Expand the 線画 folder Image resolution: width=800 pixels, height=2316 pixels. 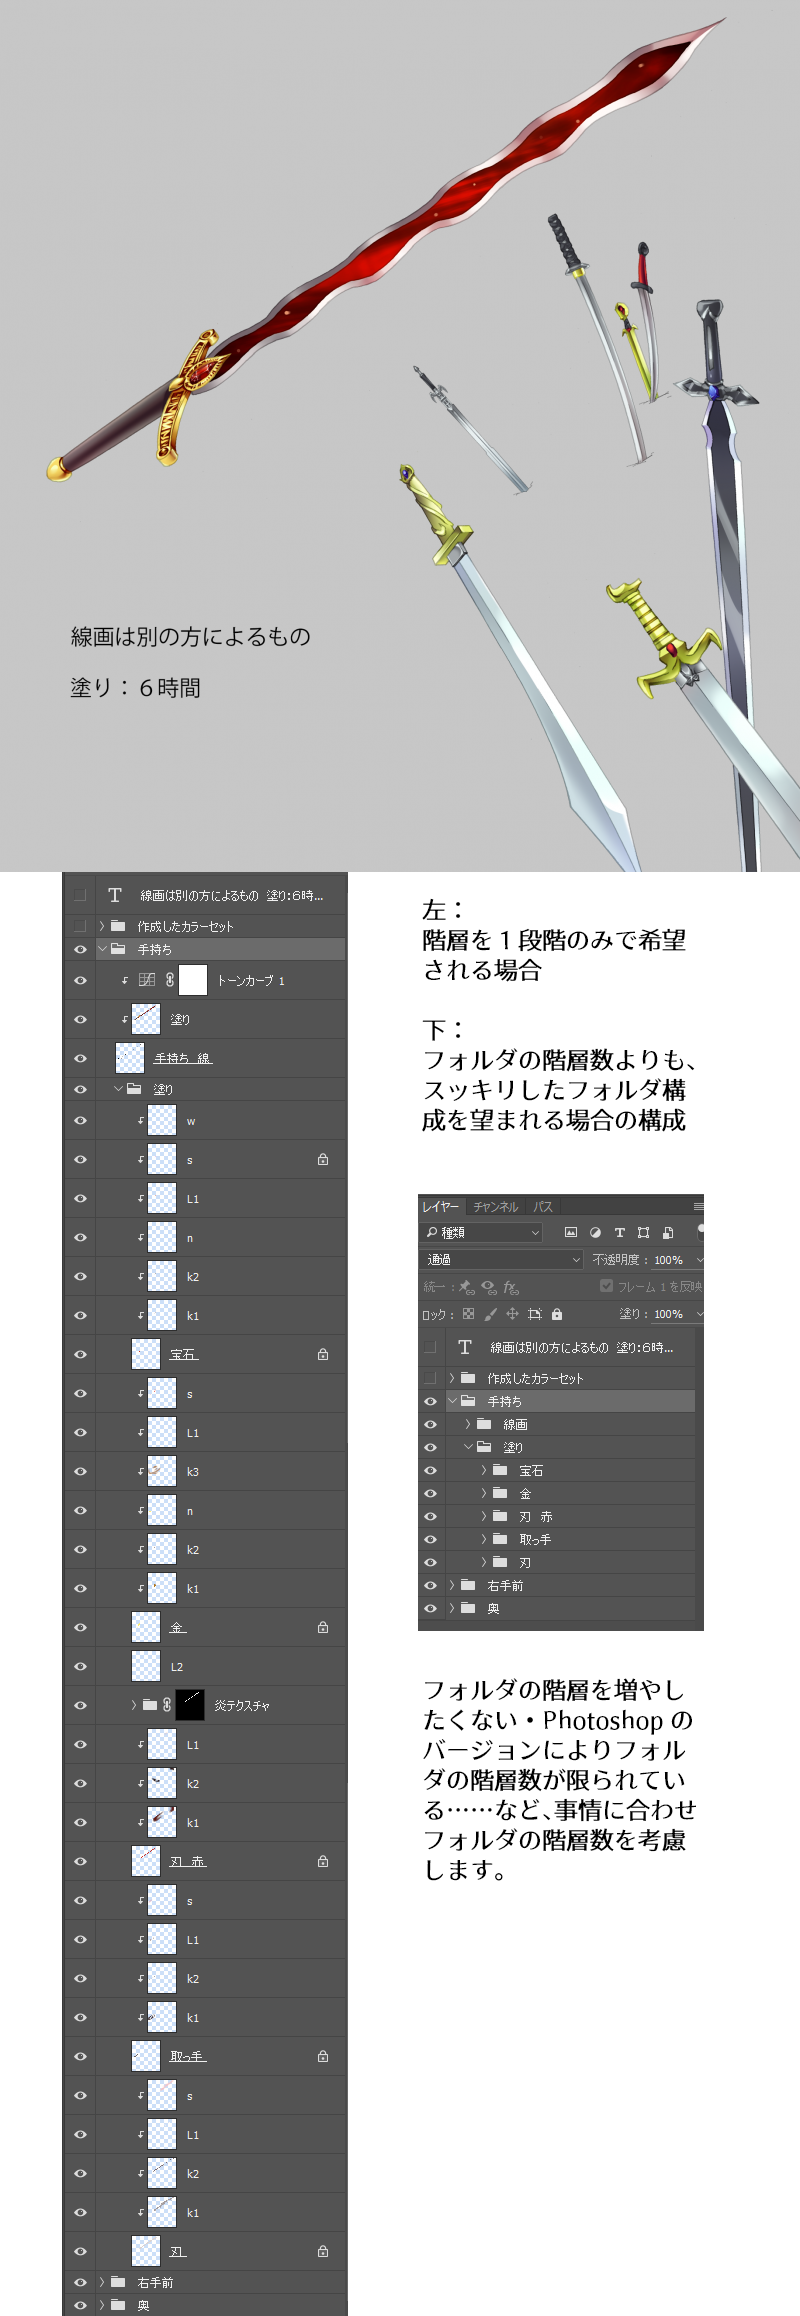tap(468, 1424)
